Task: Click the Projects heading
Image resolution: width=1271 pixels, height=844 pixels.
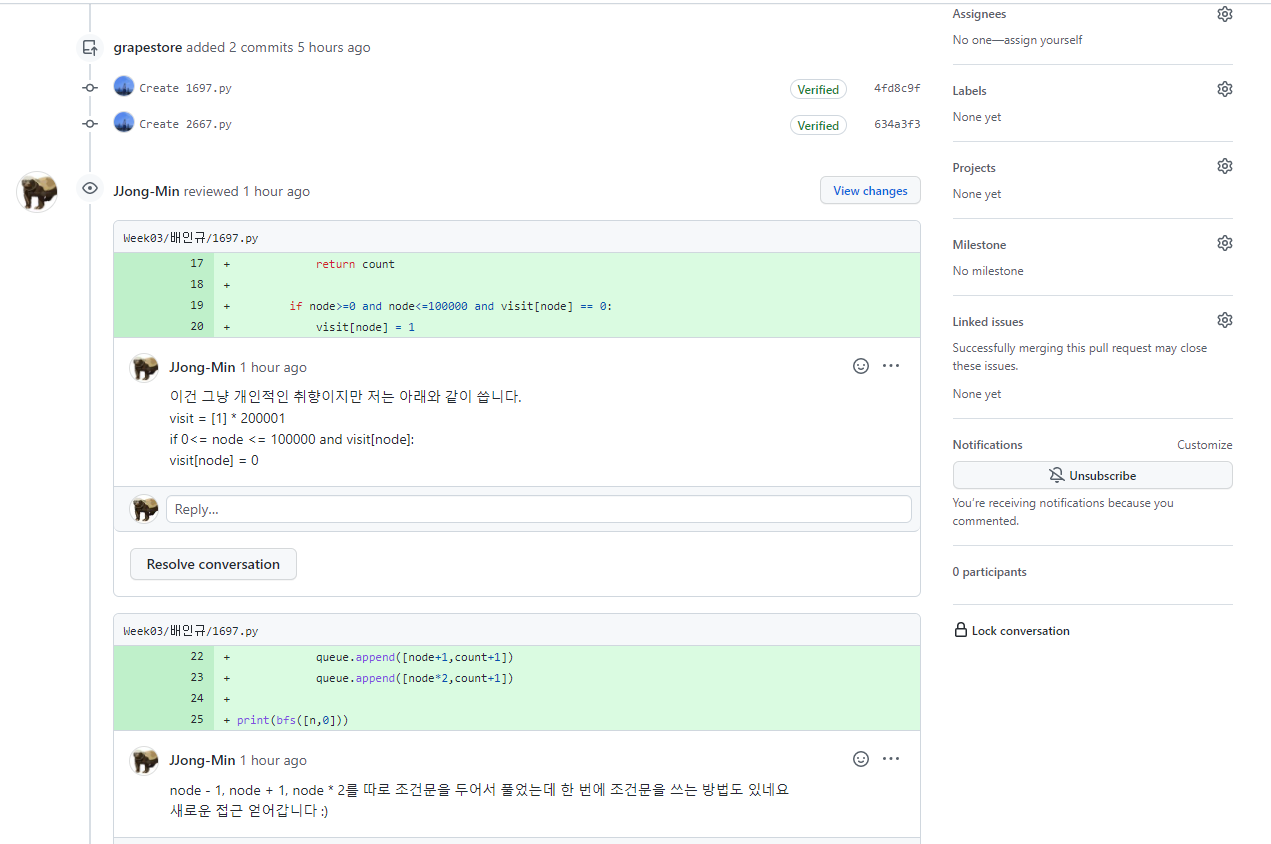Action: [x=974, y=168]
